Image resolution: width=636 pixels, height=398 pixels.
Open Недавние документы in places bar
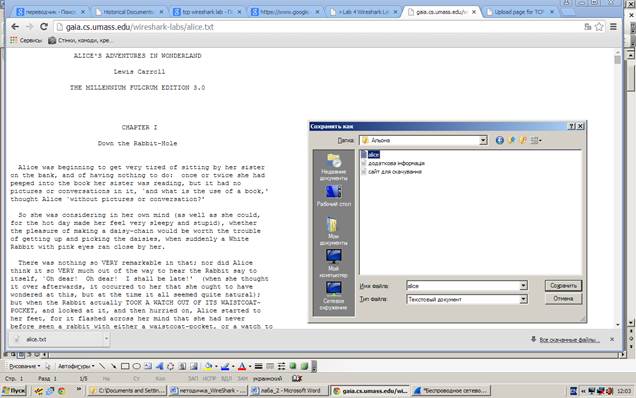(x=333, y=167)
